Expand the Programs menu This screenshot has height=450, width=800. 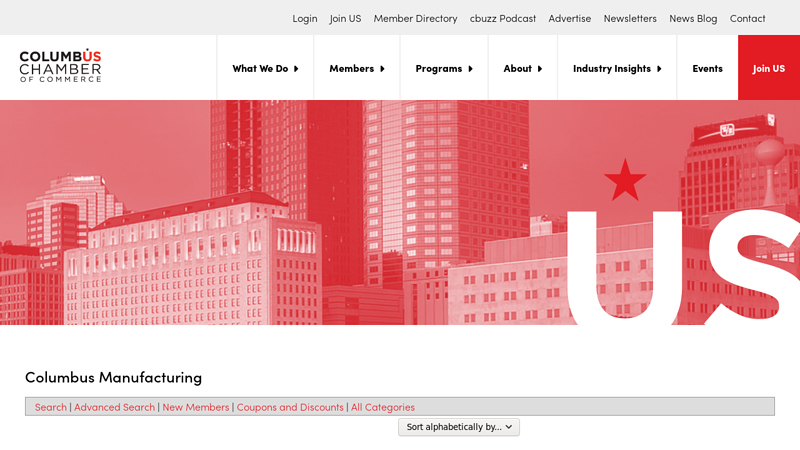[x=444, y=68]
